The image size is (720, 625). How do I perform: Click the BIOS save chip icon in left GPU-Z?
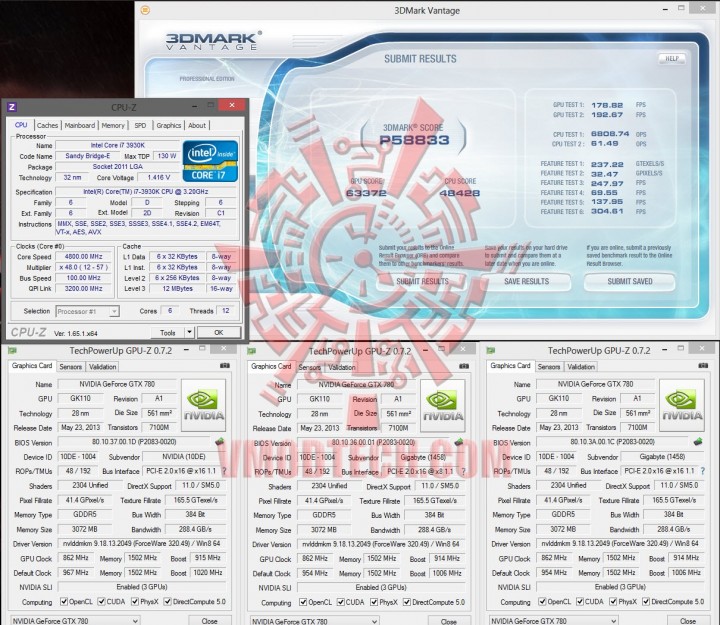coord(219,442)
